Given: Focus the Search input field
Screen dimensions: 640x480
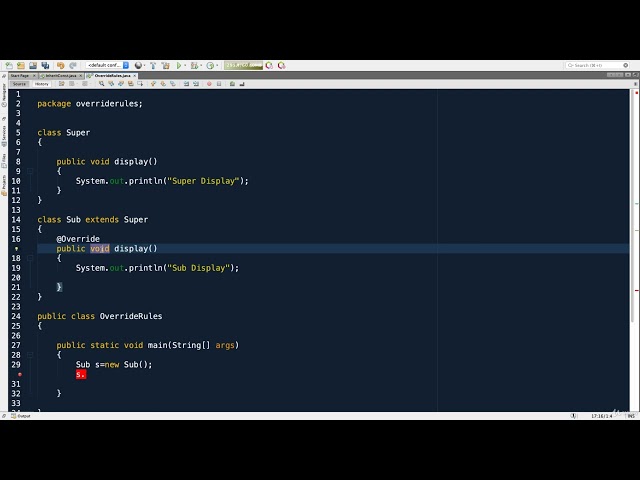Looking at the screenshot, I should coord(597,65).
